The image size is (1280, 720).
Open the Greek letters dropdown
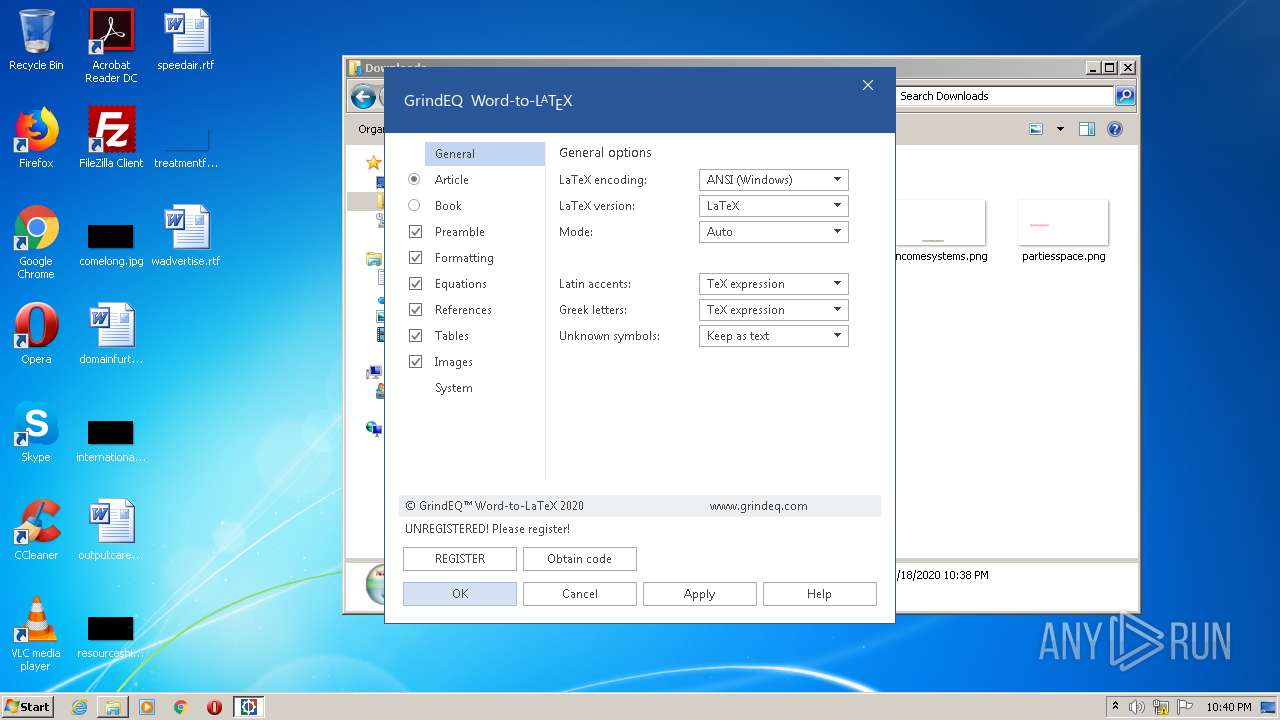[x=773, y=310]
